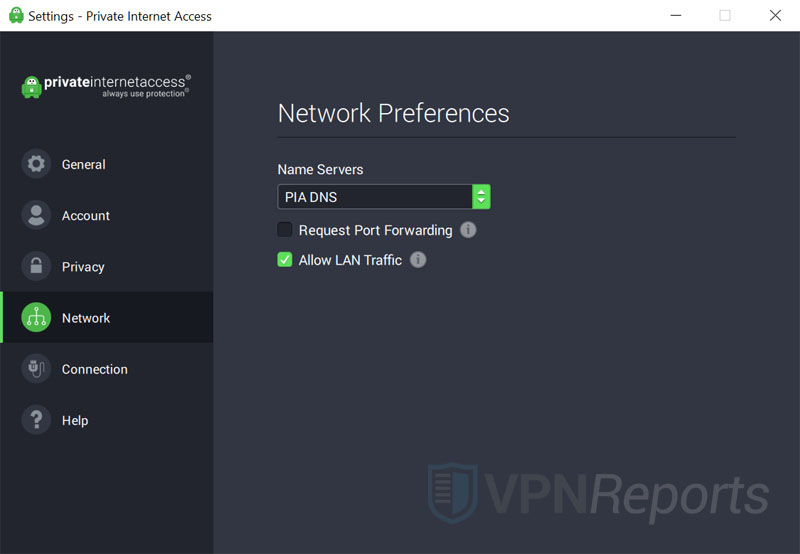The image size is (800, 554).
Task: Open the General settings tab
Action: [x=84, y=164]
